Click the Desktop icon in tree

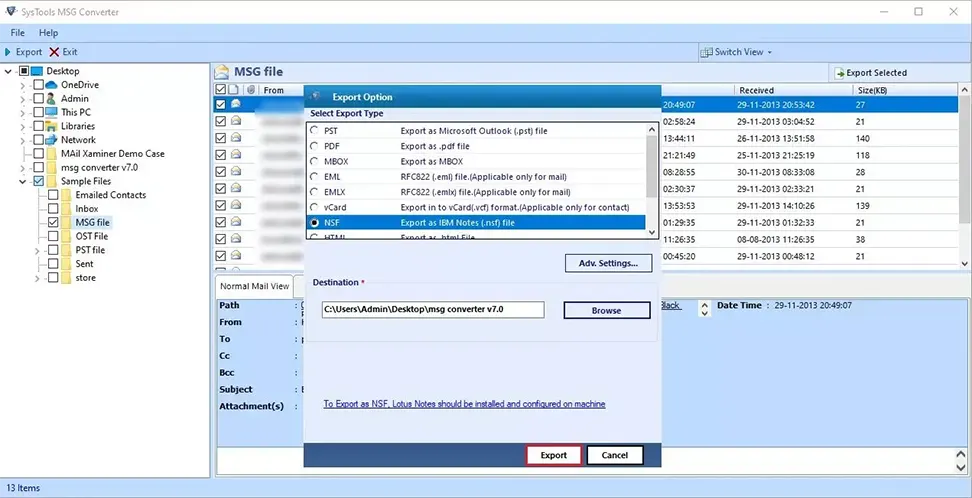tap(37, 71)
